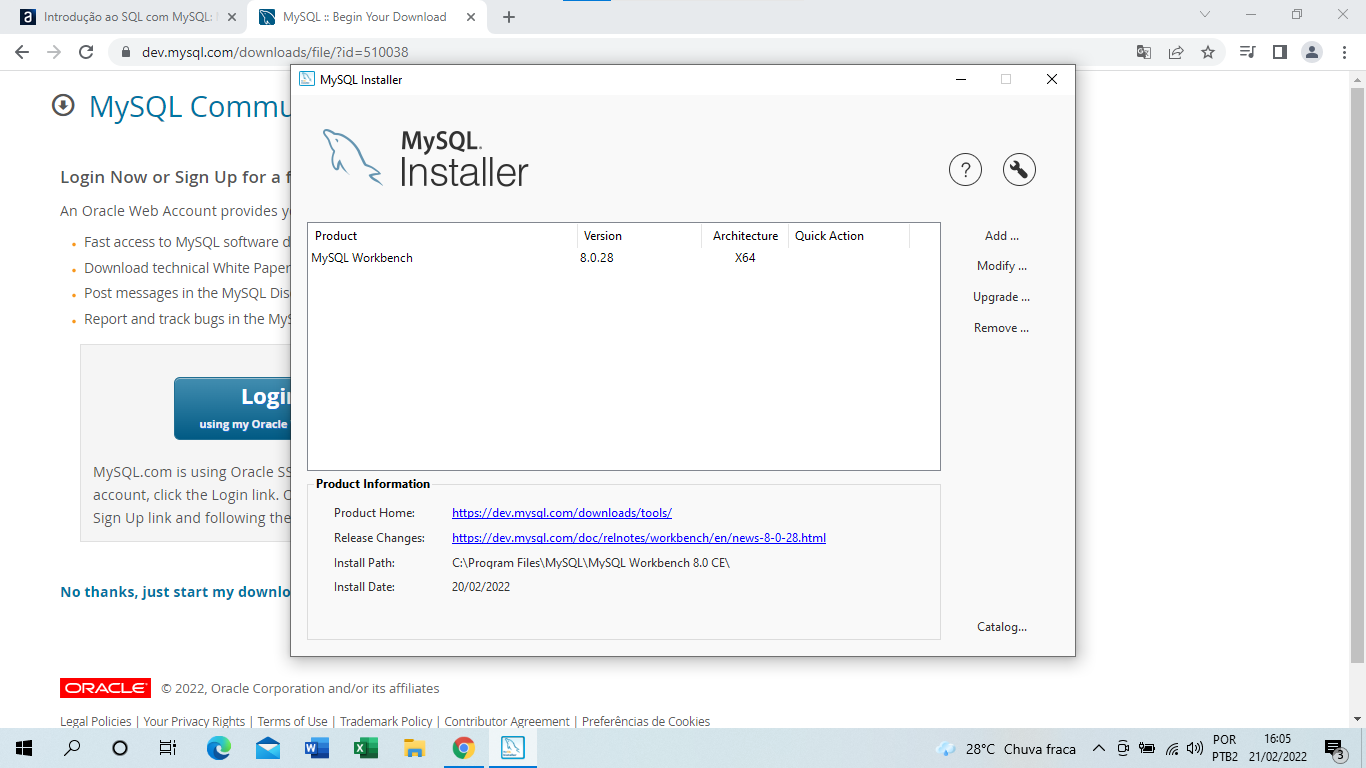Open the Contributor Agreement footer link
This screenshot has height=768, width=1366.
[x=507, y=721]
